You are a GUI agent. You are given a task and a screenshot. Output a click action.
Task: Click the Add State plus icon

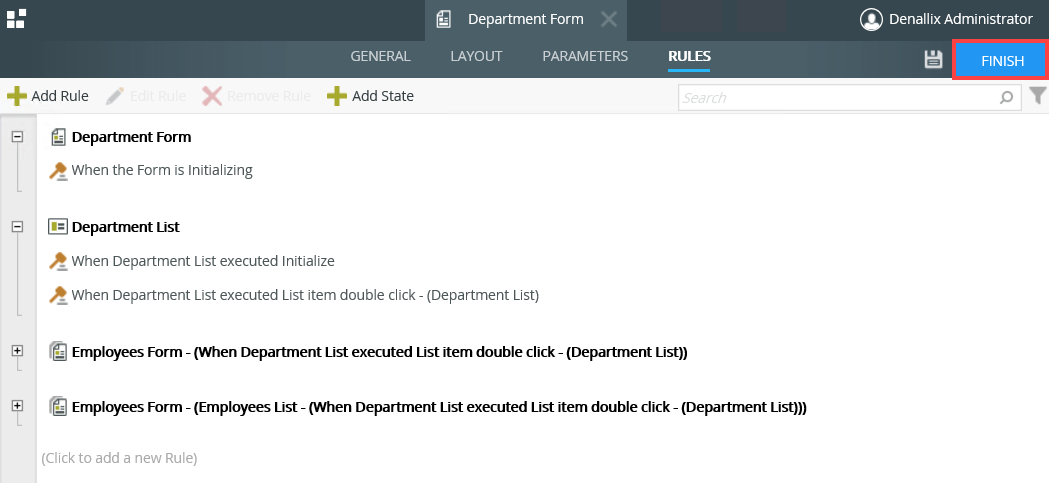tap(338, 96)
